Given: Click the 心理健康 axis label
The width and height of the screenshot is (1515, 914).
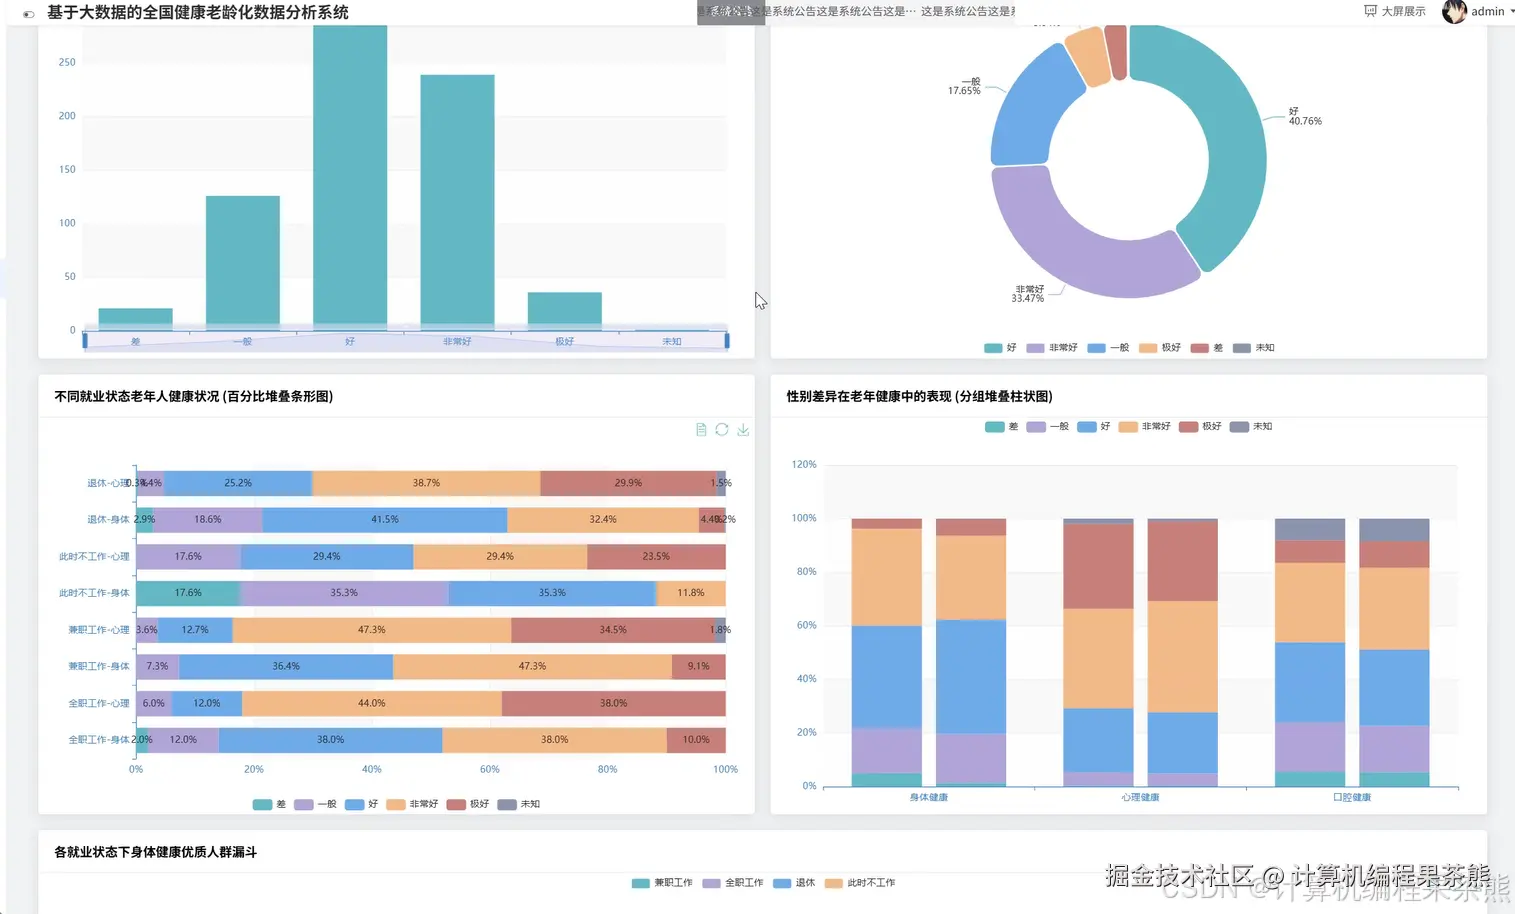Looking at the screenshot, I should point(1140,797).
